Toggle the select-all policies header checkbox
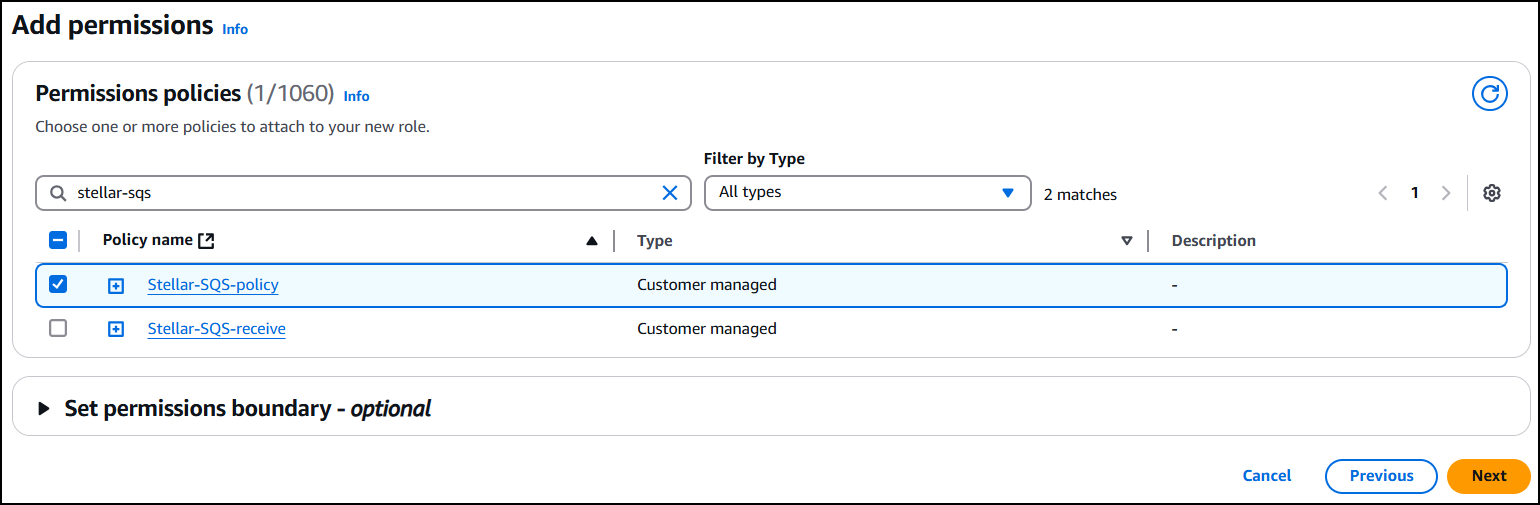 [58, 240]
